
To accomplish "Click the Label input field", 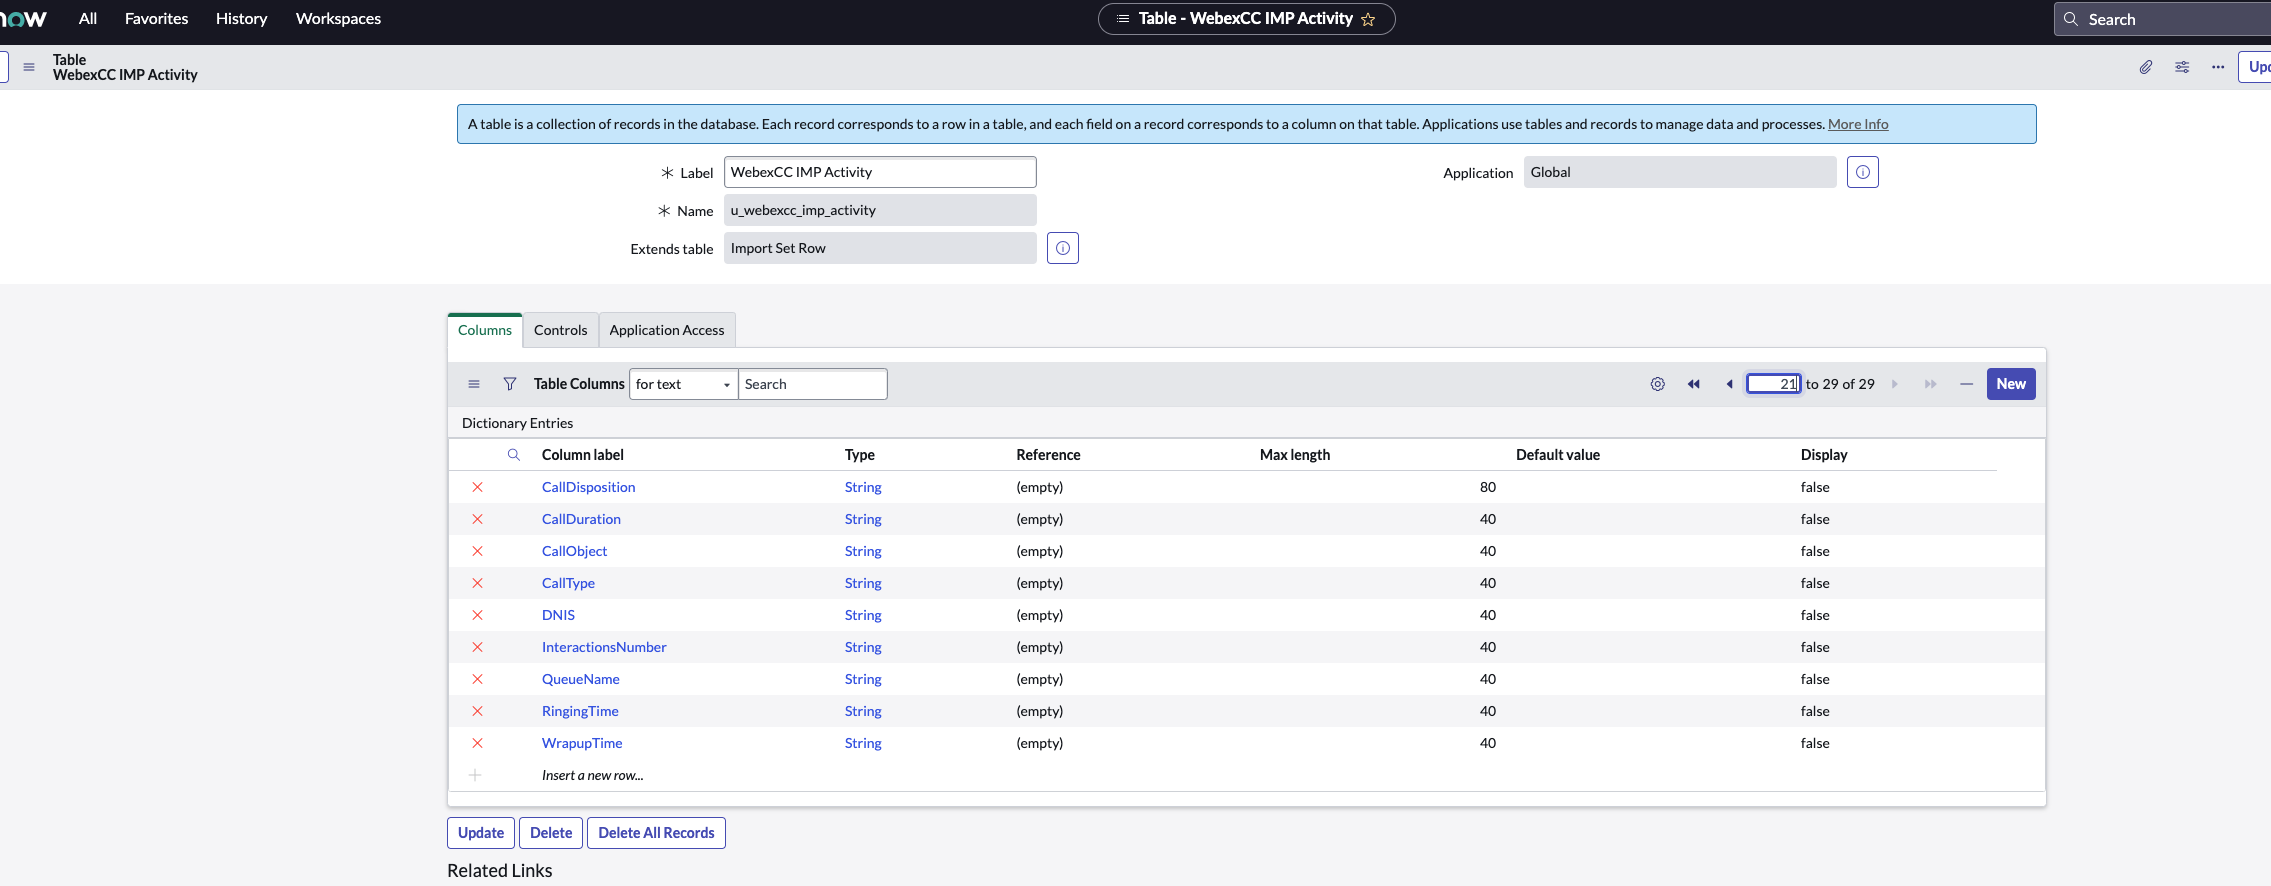I will 880,172.
